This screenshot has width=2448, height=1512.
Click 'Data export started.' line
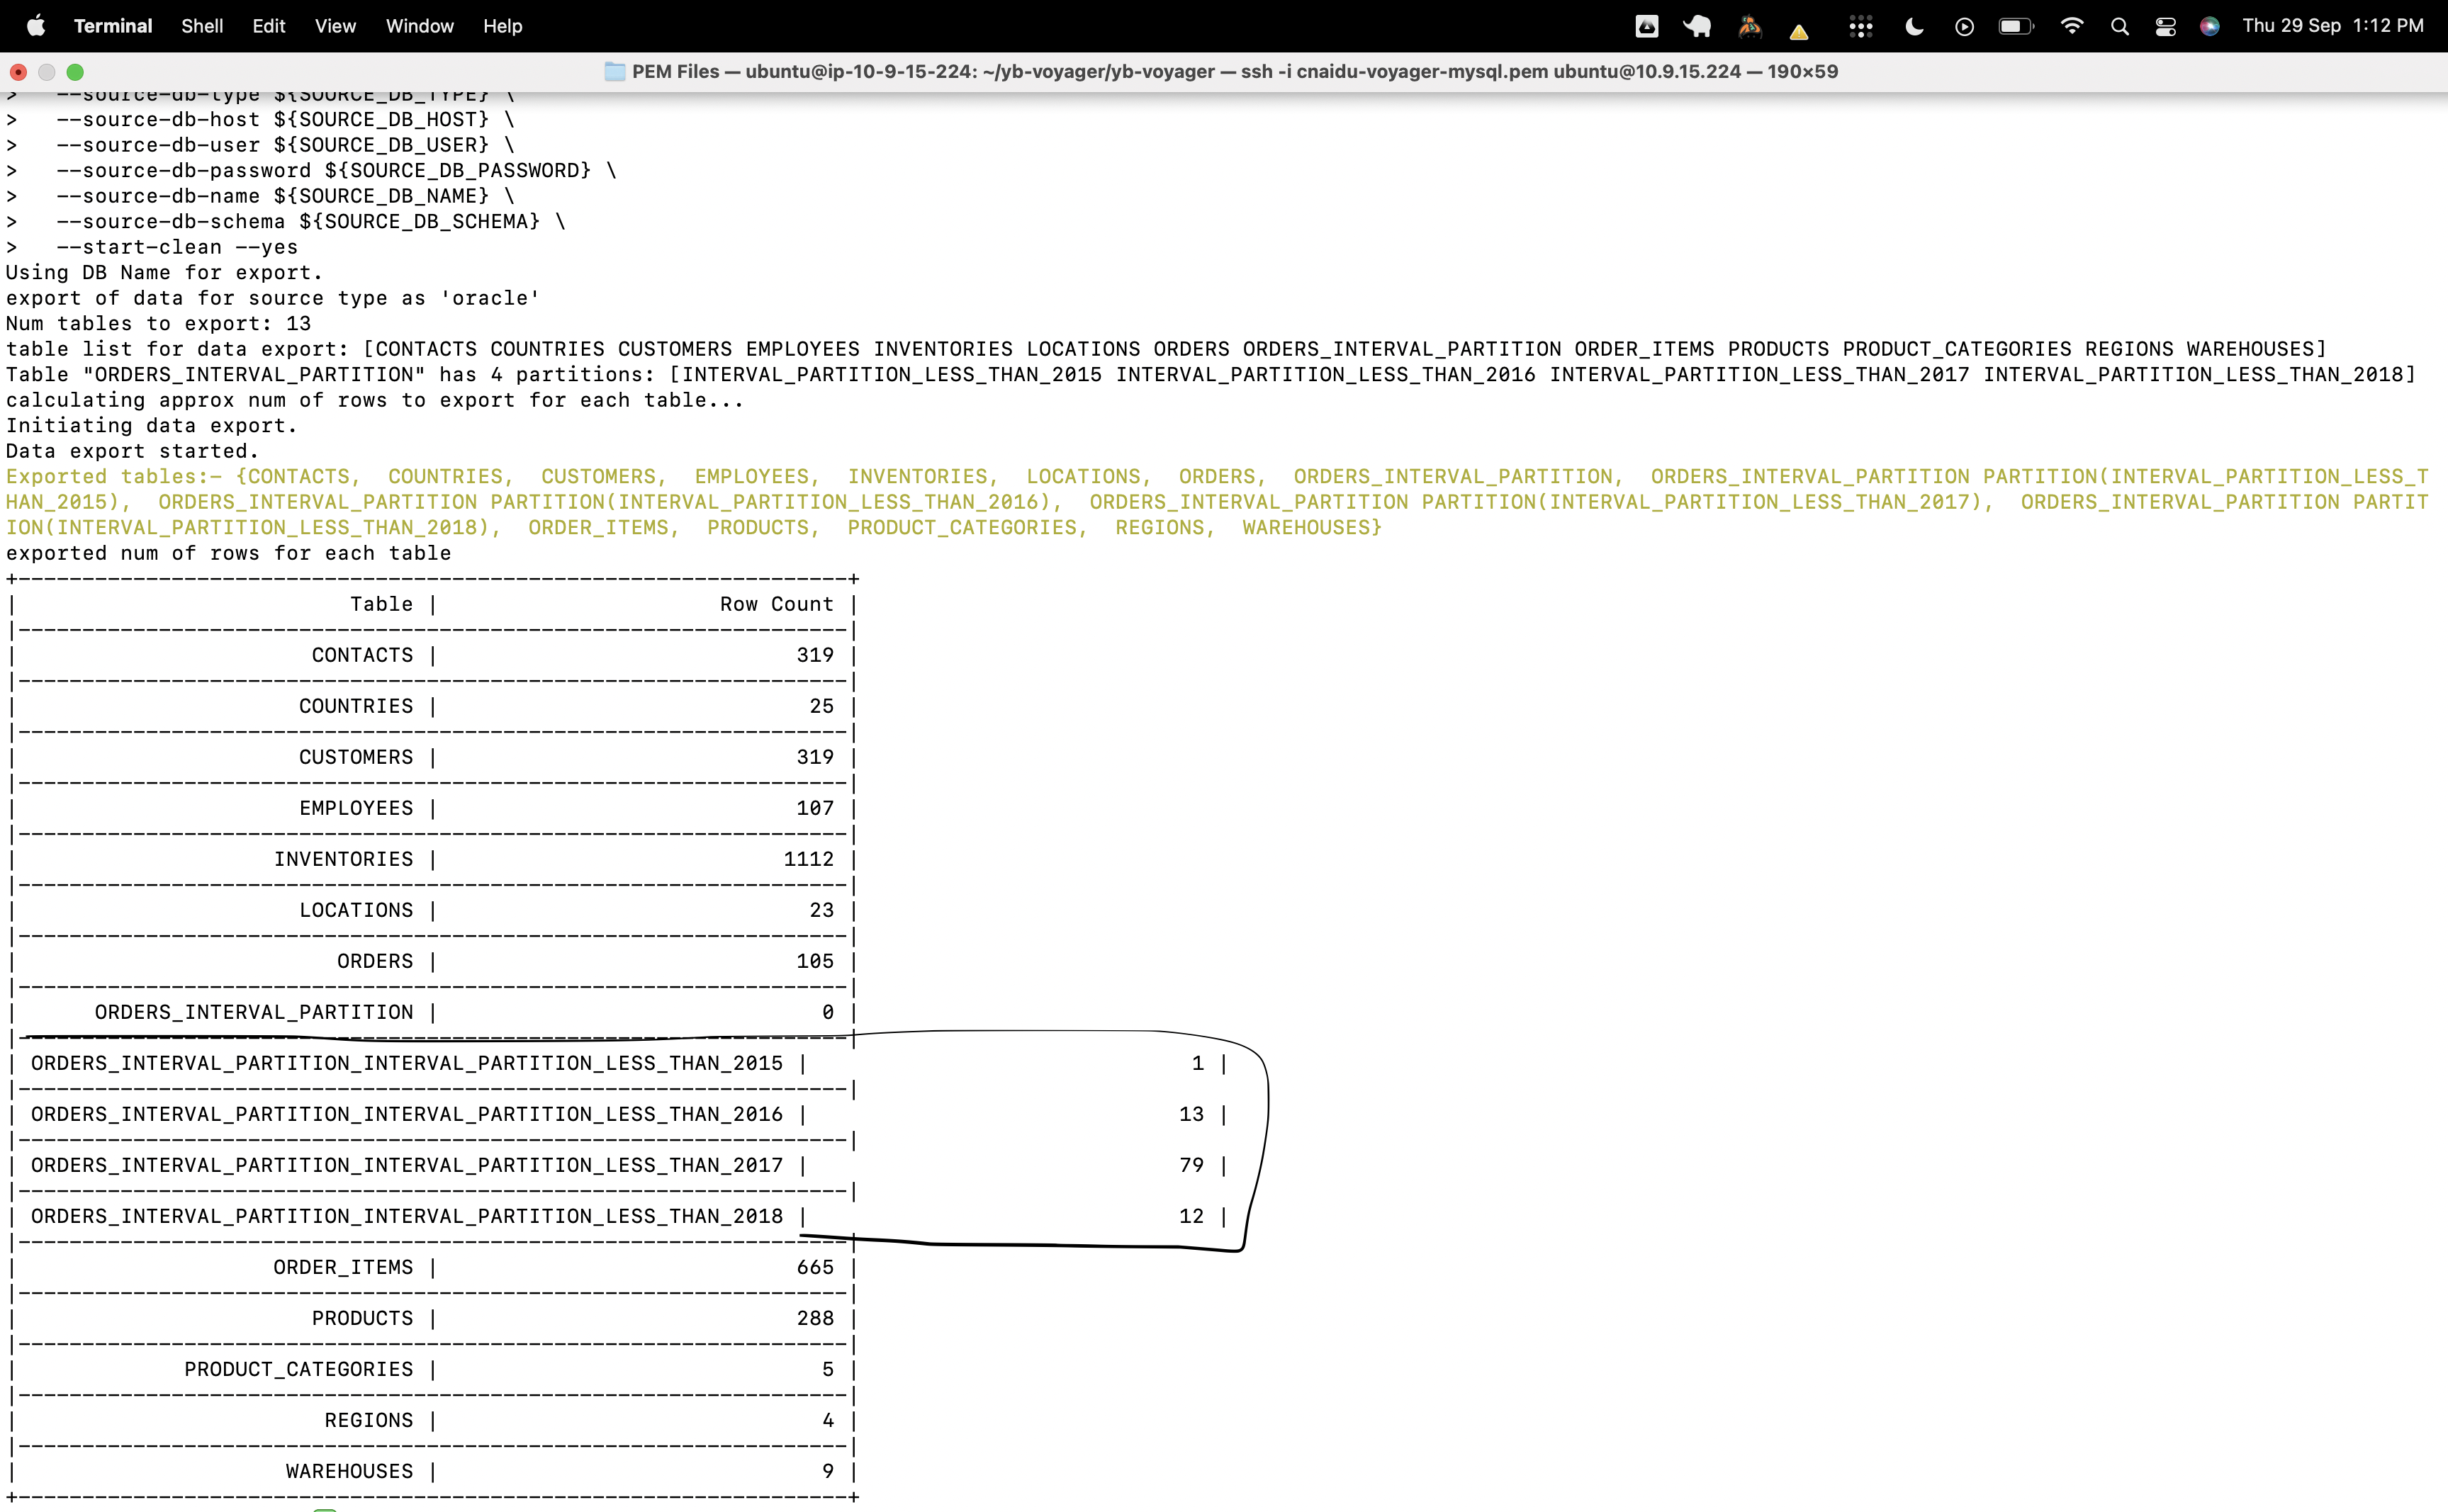click(132, 451)
